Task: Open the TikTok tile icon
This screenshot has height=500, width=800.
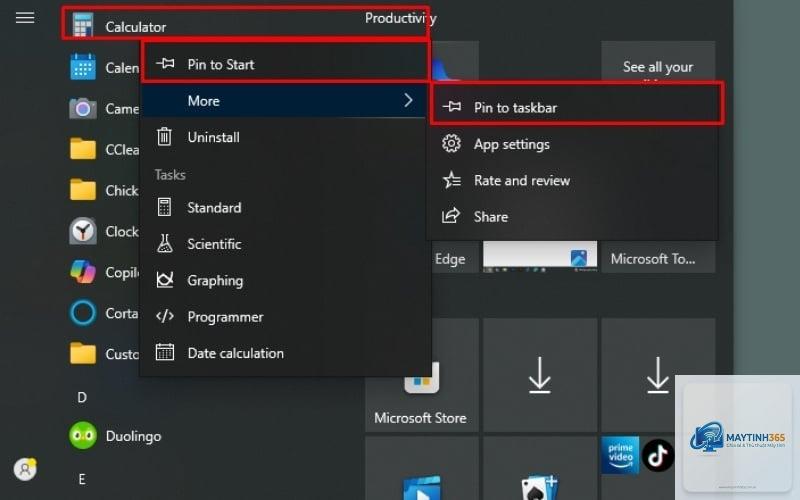Action: pos(658,455)
